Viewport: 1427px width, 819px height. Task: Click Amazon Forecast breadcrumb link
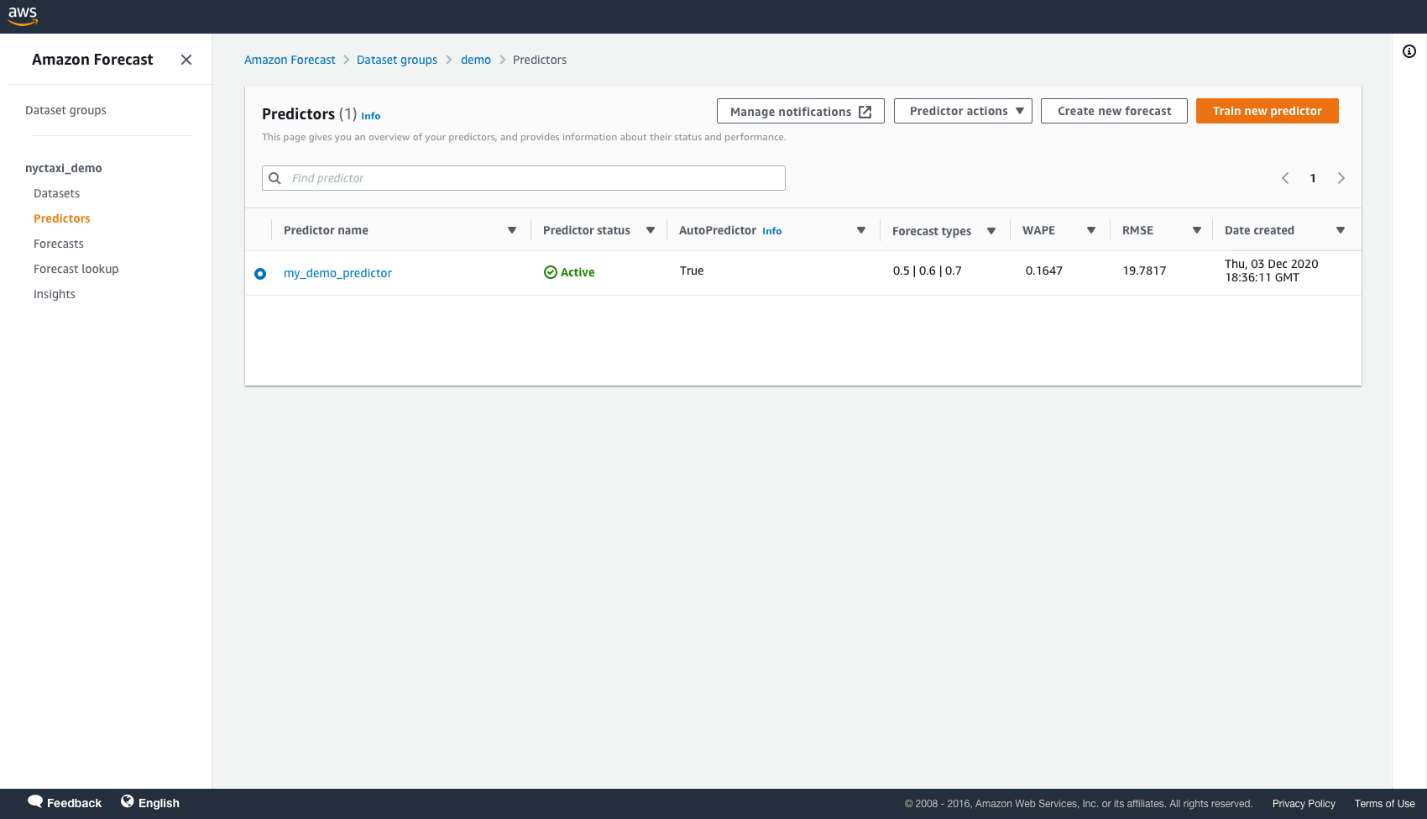tap(290, 60)
